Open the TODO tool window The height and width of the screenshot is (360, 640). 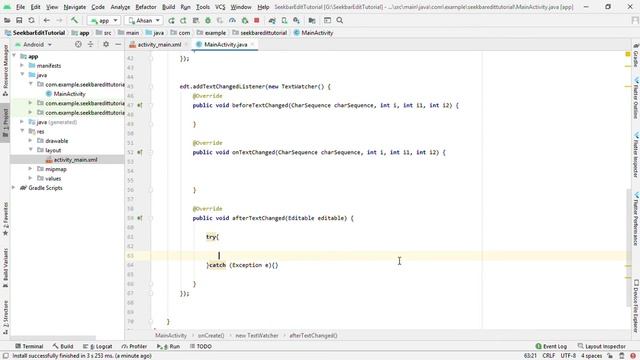coord(200,346)
